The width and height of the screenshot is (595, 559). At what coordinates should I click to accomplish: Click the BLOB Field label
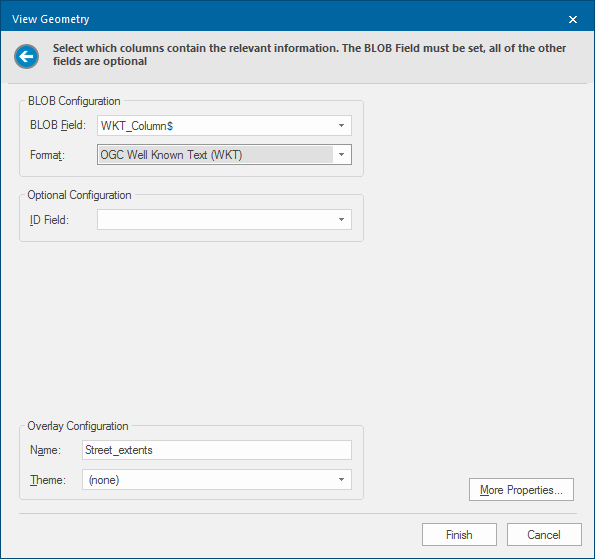pos(58,125)
